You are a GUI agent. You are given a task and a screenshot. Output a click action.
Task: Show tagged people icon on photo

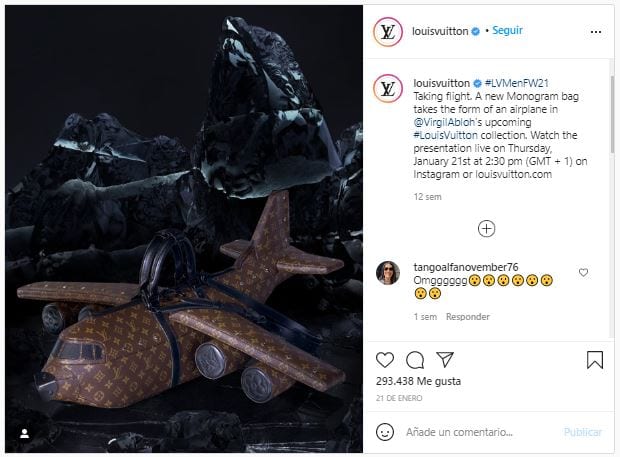click(x=24, y=433)
